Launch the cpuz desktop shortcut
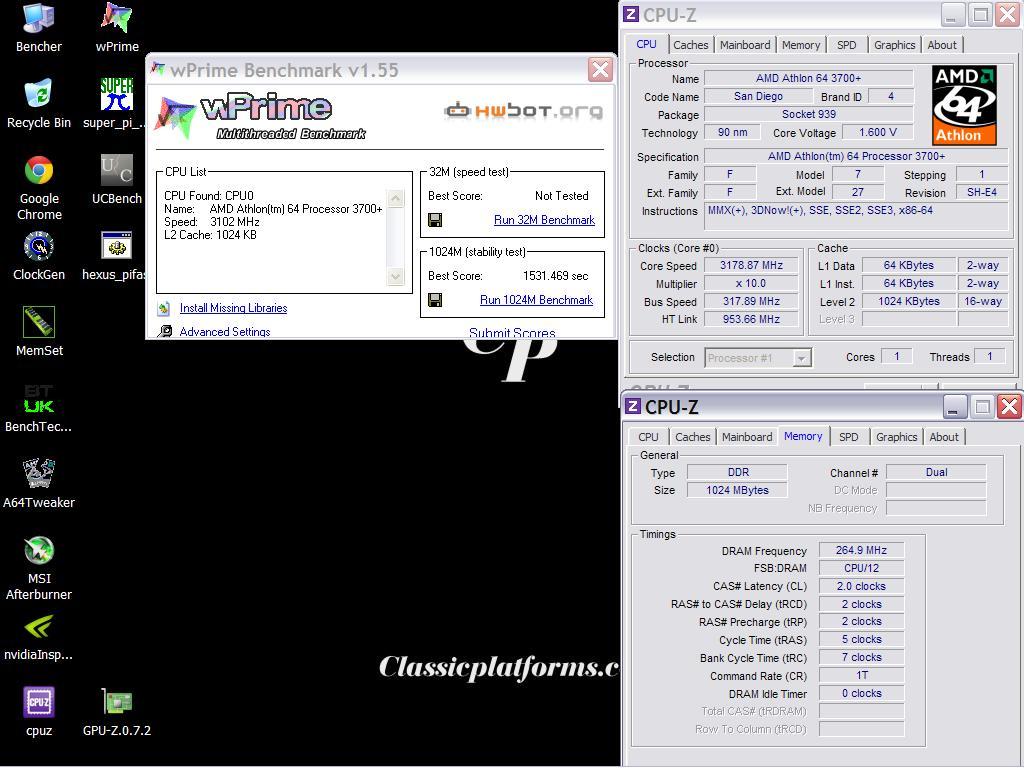 [39, 712]
